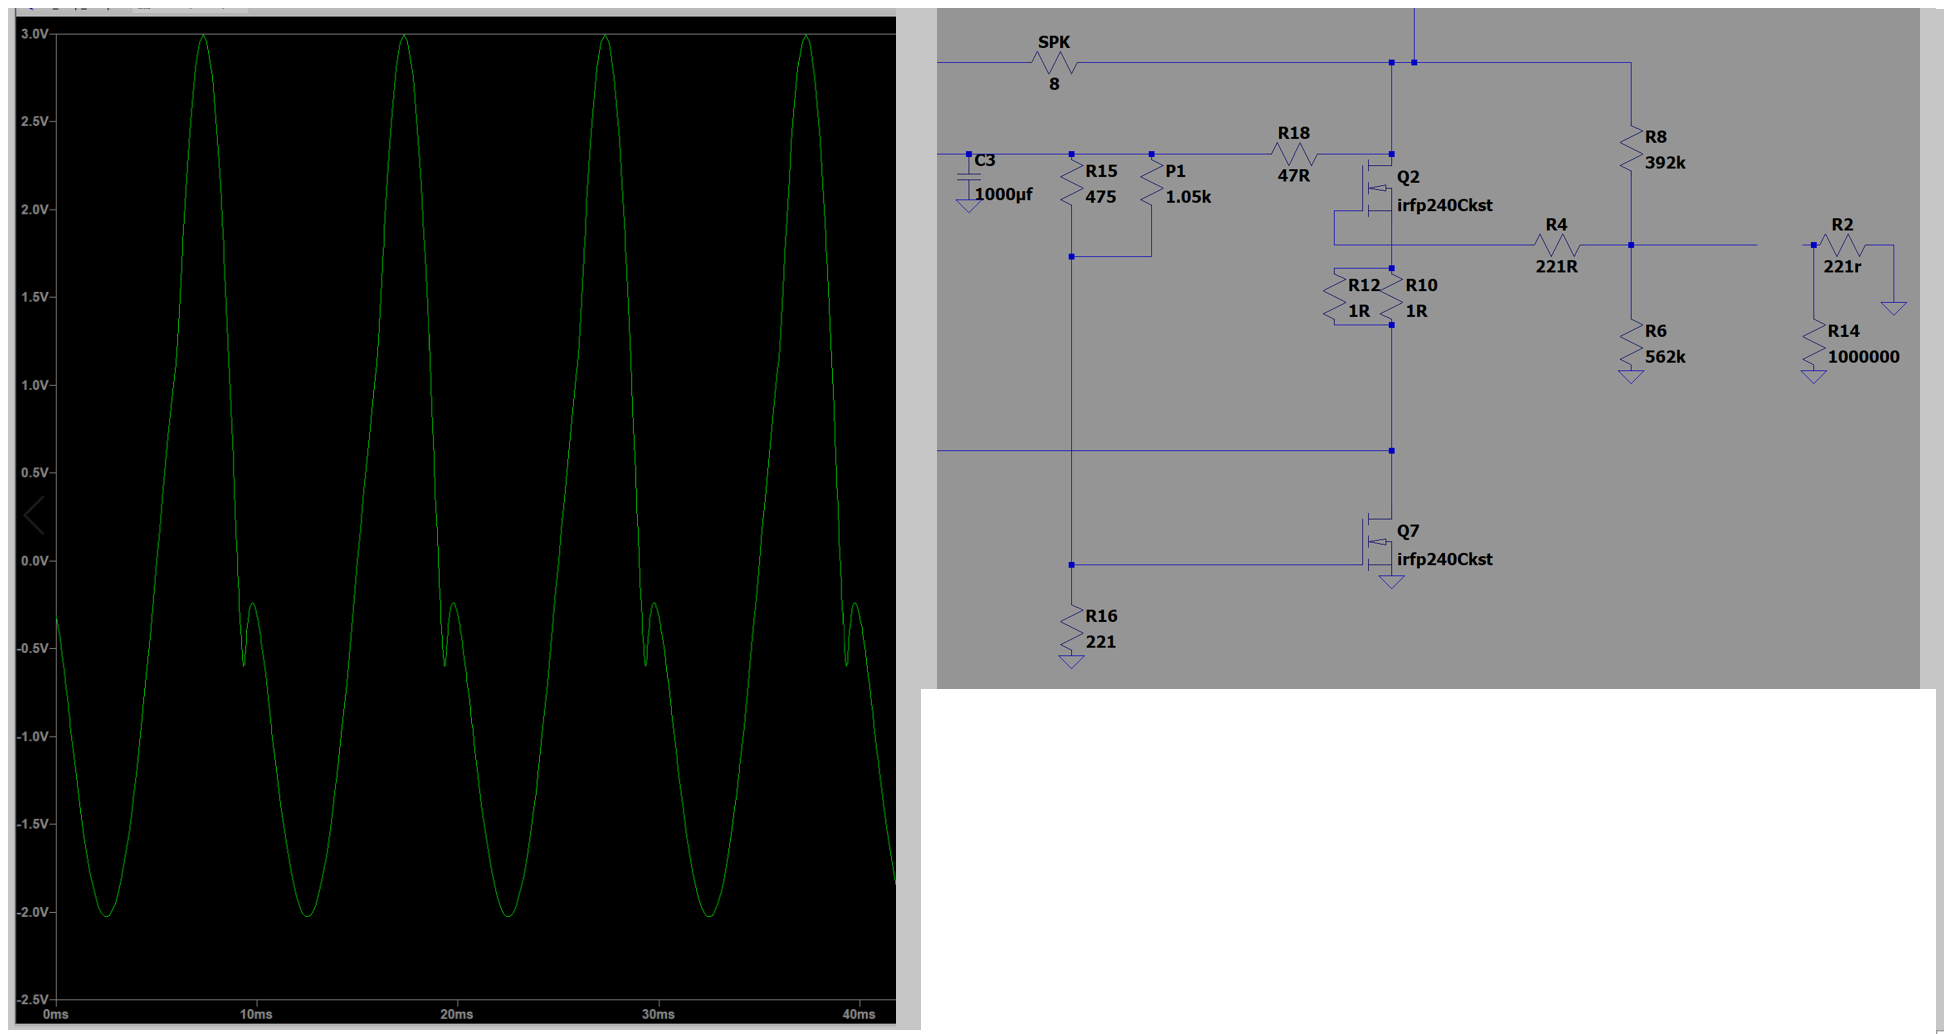The height and width of the screenshot is (1034, 1944).
Task: Click the -2.0V axis label
Action: 32,912
